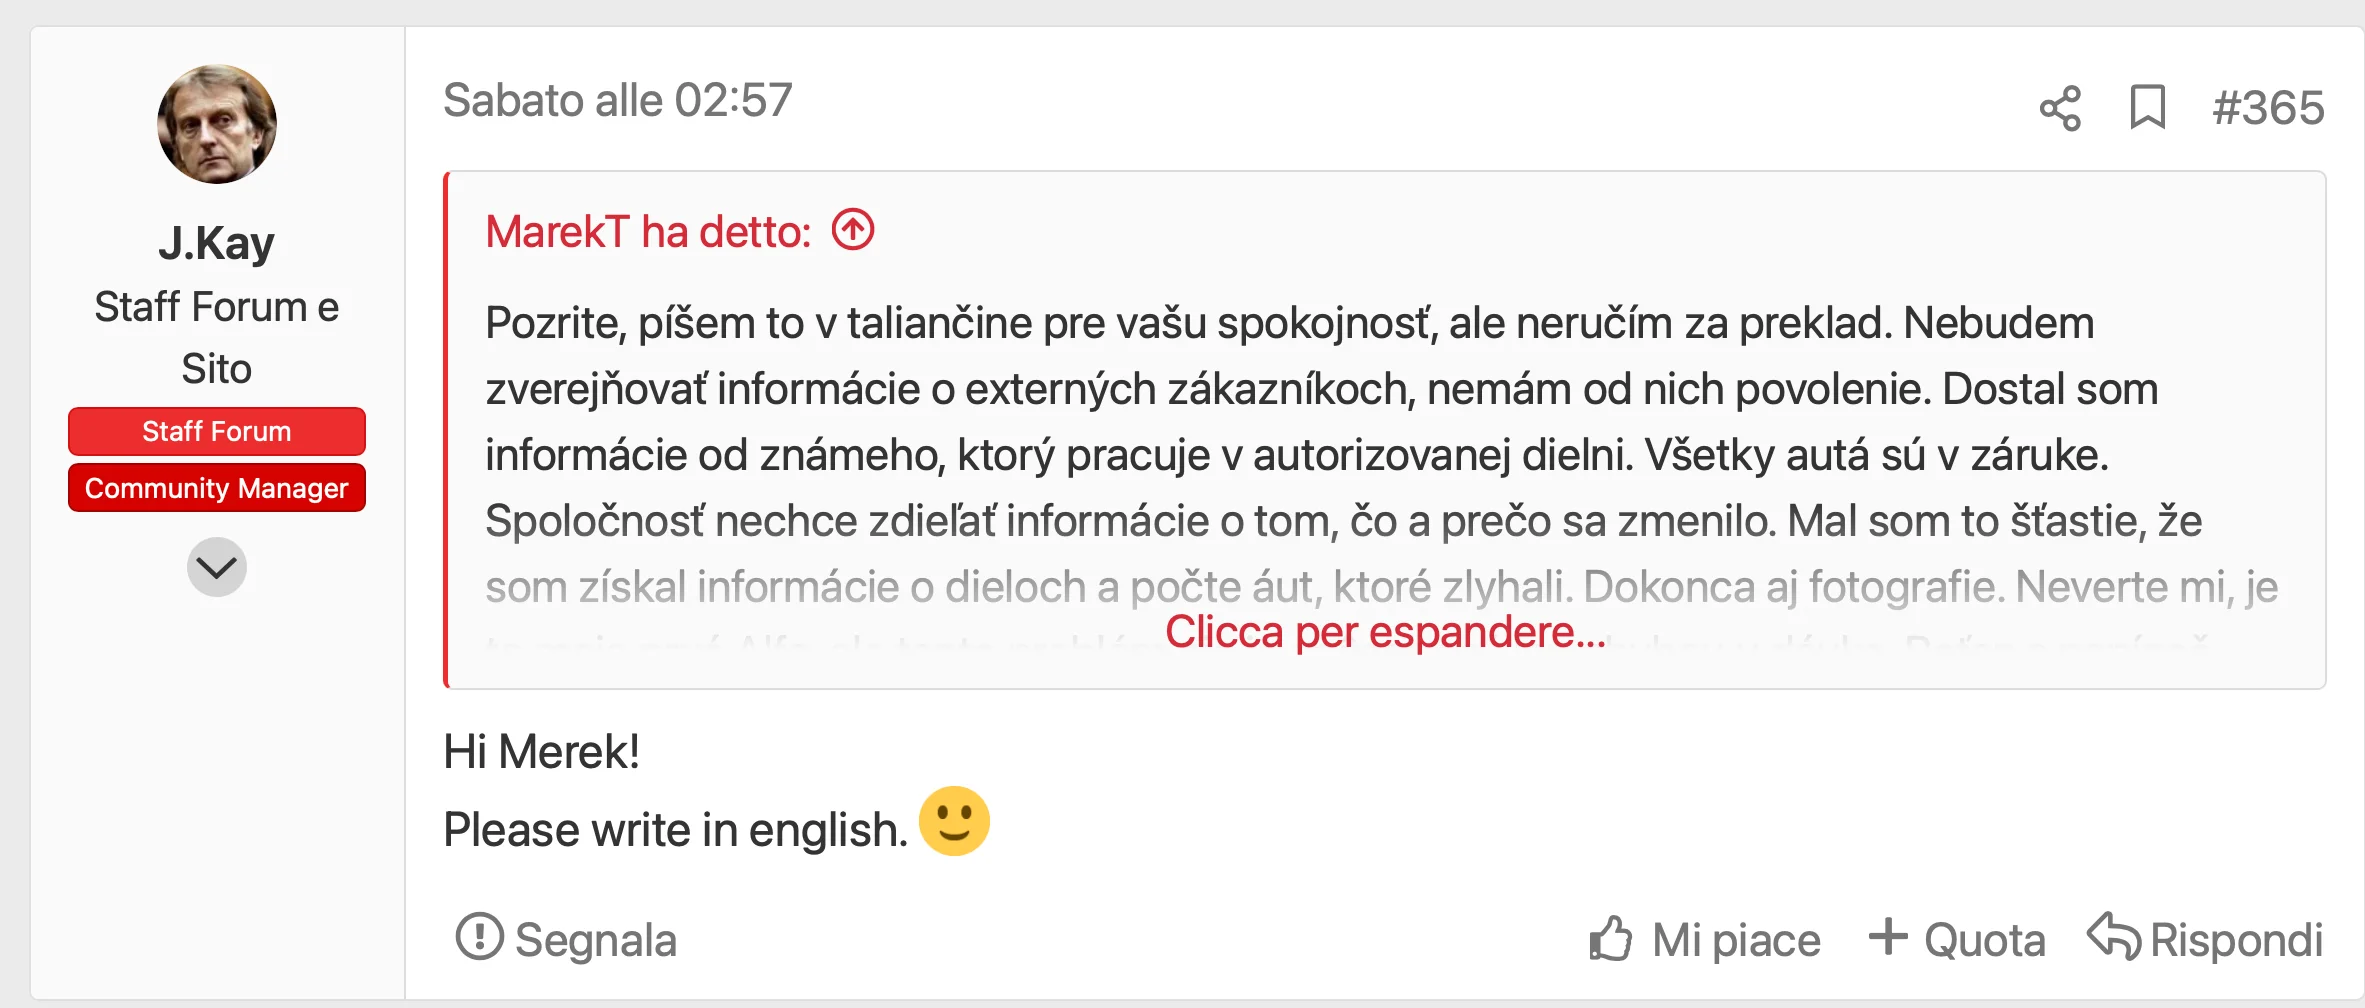Click J.Kay's avatar picture
This screenshot has height=1008, width=2365.
pyautogui.click(x=217, y=124)
